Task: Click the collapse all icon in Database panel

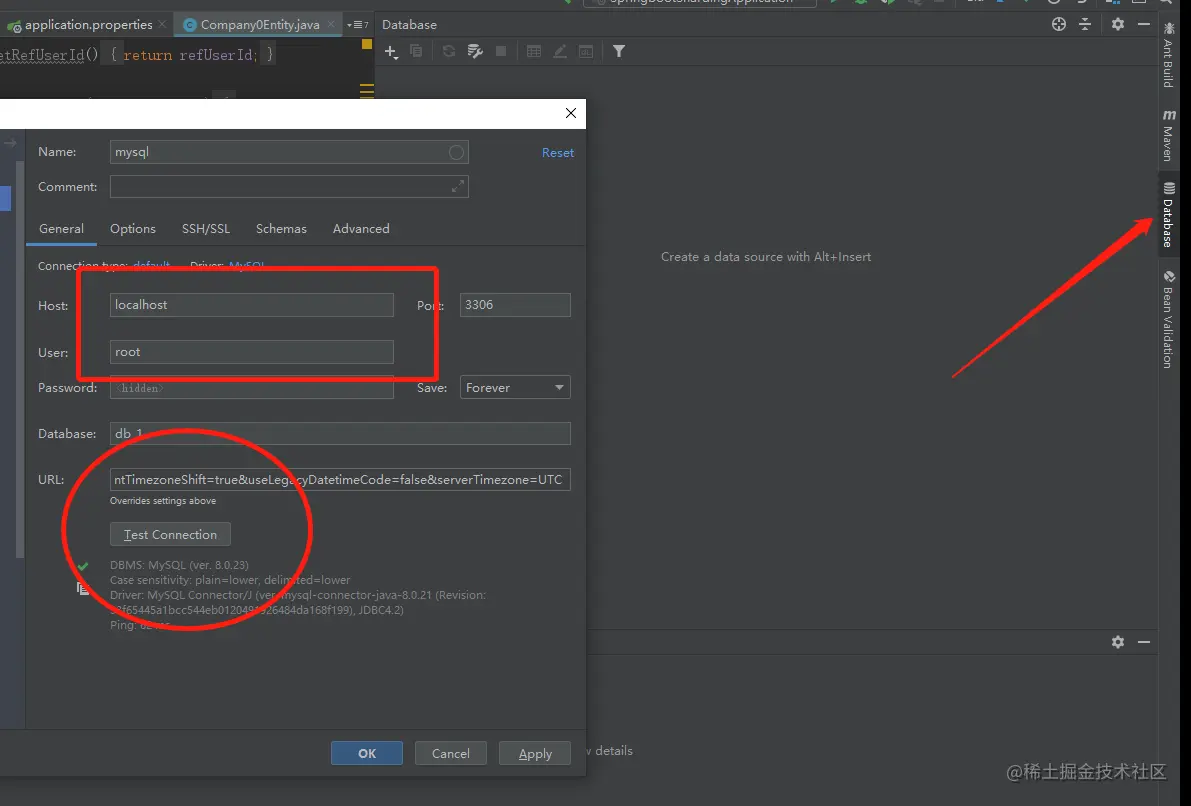Action: click(x=1085, y=24)
